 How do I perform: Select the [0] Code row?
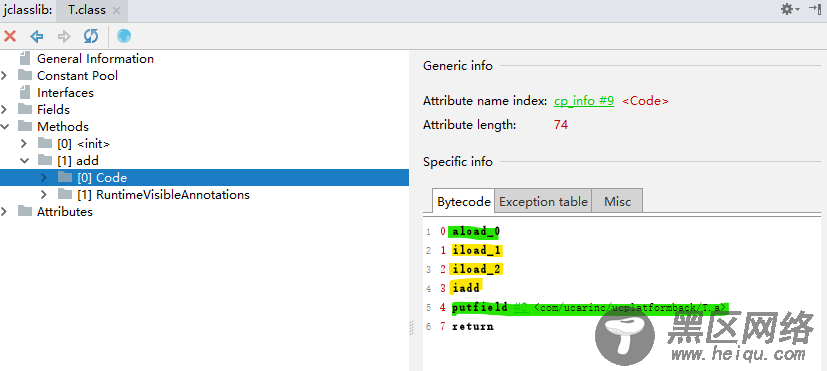(204, 177)
